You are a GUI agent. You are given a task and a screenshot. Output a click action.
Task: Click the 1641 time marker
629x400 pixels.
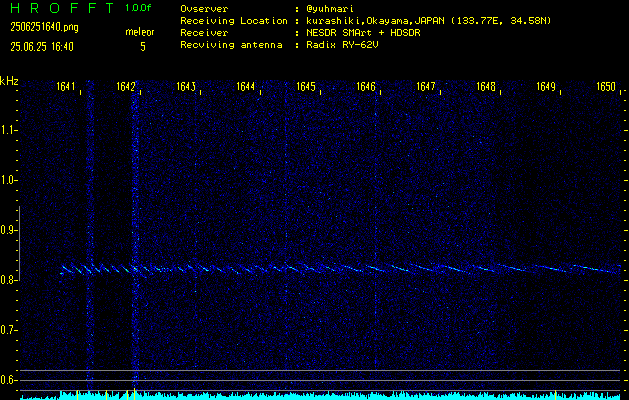click(x=66, y=87)
